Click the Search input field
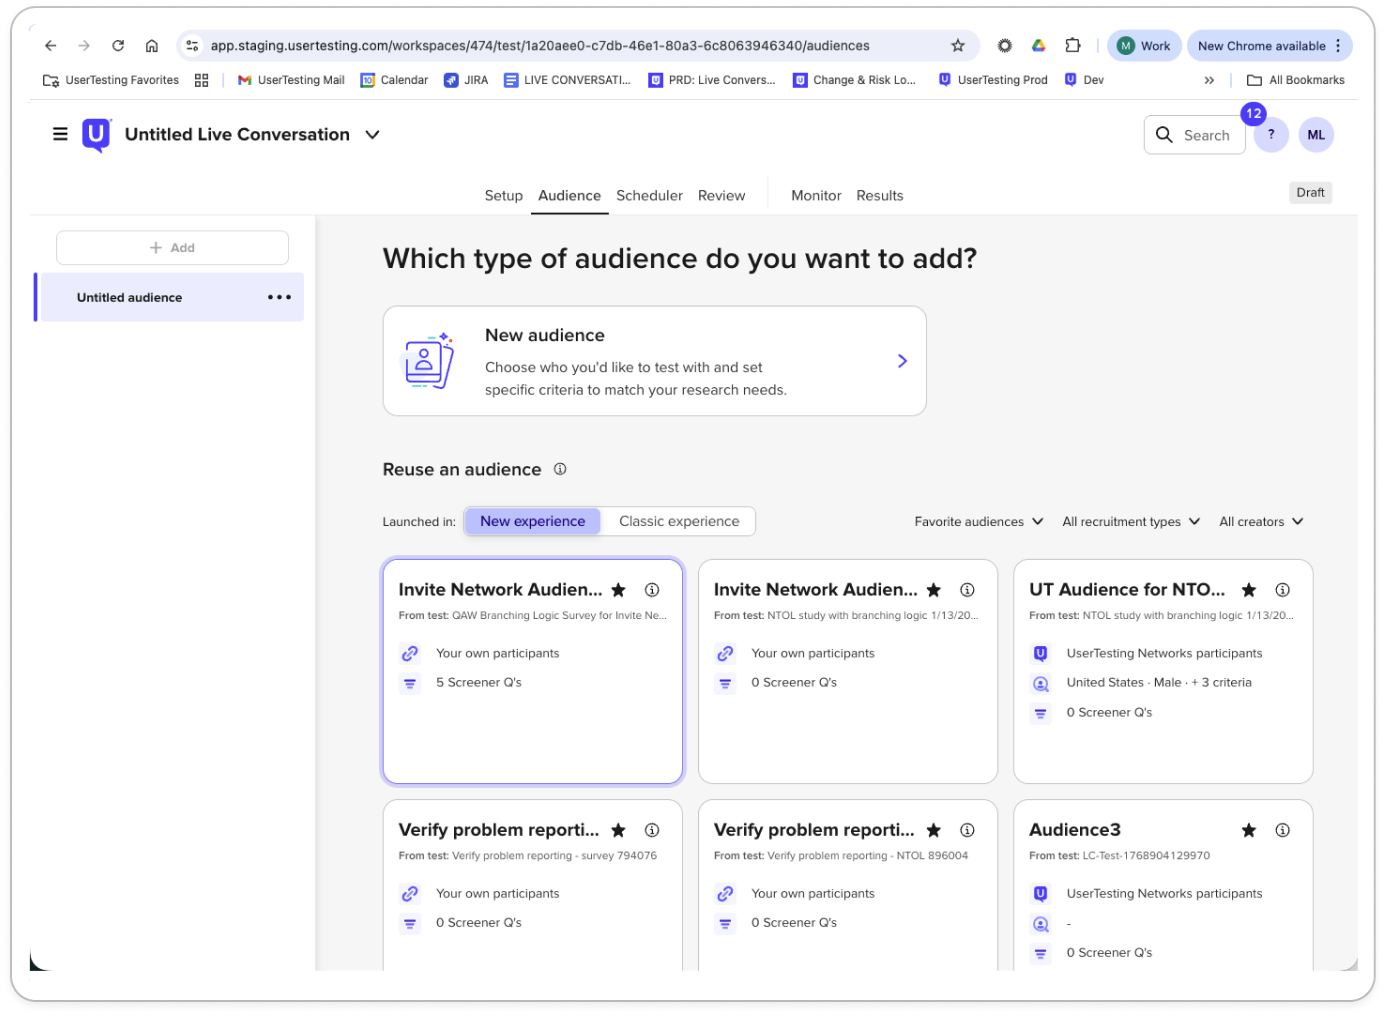Viewport: 1386px width, 1016px height. pyautogui.click(x=1195, y=135)
